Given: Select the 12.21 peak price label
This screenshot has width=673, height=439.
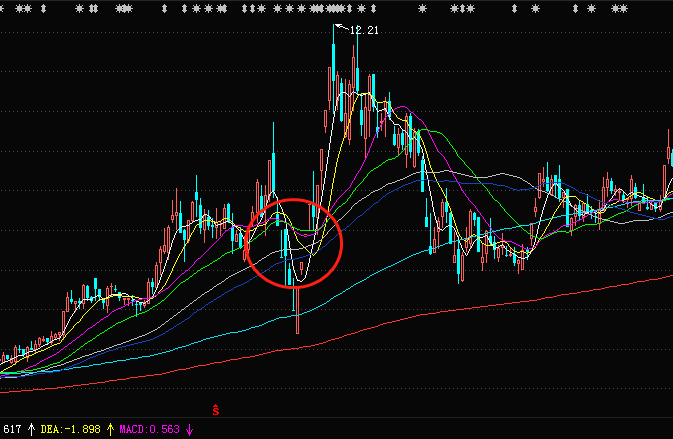Looking at the screenshot, I should pos(364,30).
